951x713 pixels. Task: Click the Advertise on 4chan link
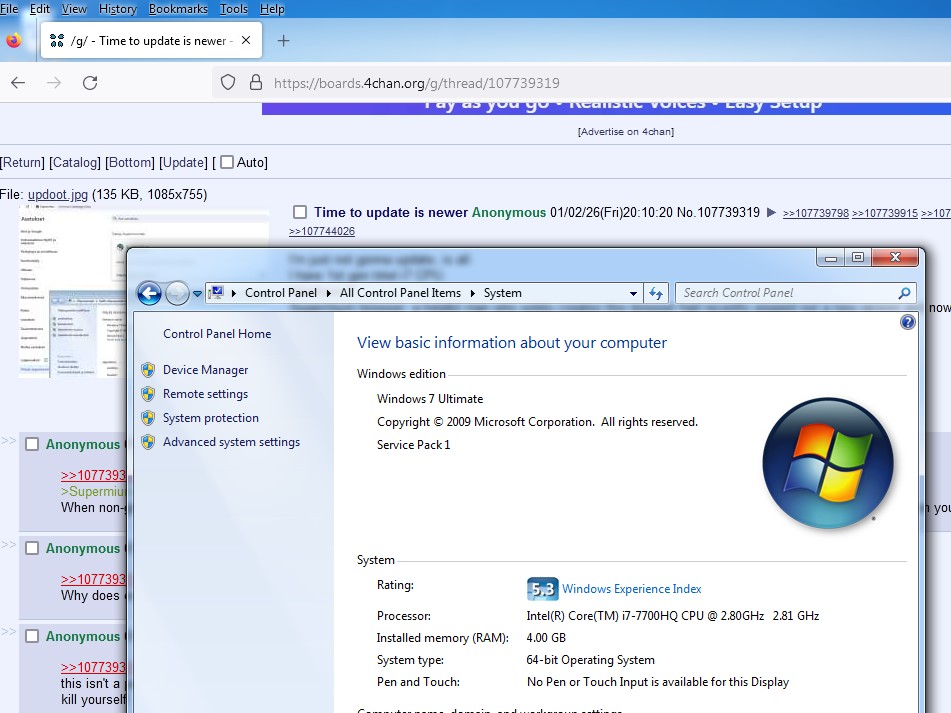[625, 132]
